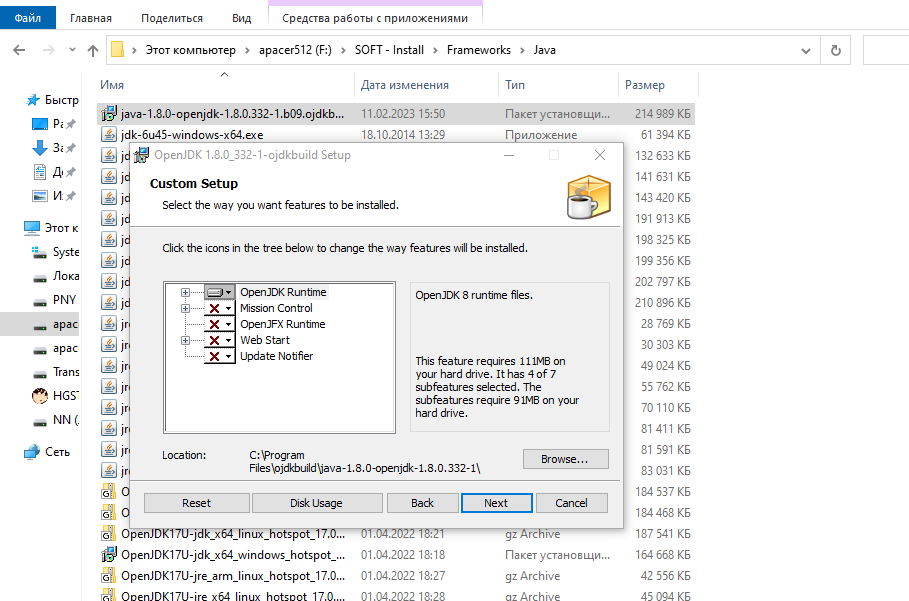Image resolution: width=909 pixels, height=601 pixels.
Task: Open the recent locations dropdown arrow
Action: point(72,50)
